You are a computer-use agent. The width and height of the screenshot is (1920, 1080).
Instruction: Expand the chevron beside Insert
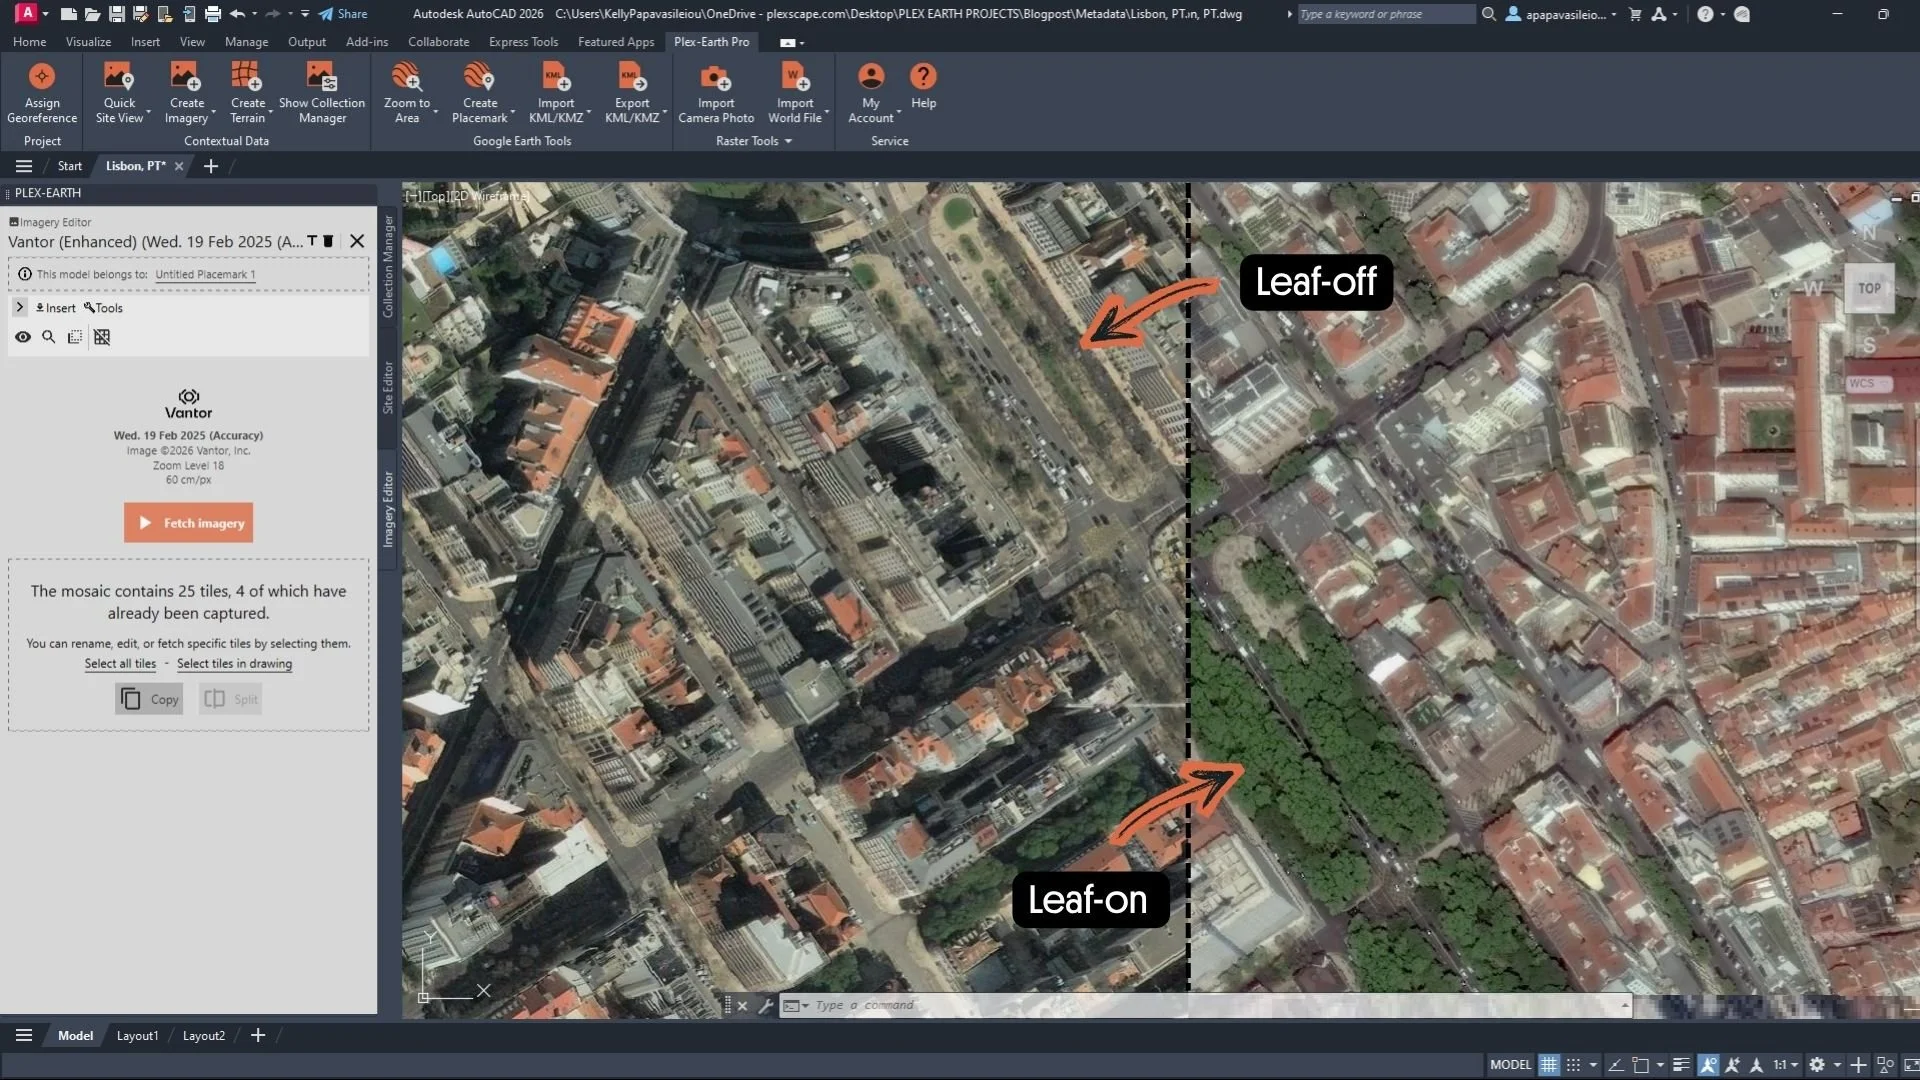19,307
